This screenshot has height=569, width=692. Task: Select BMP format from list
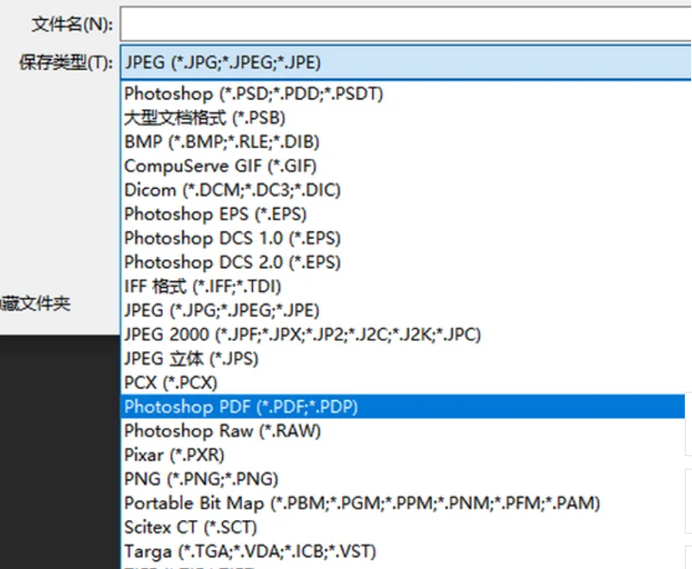222,142
